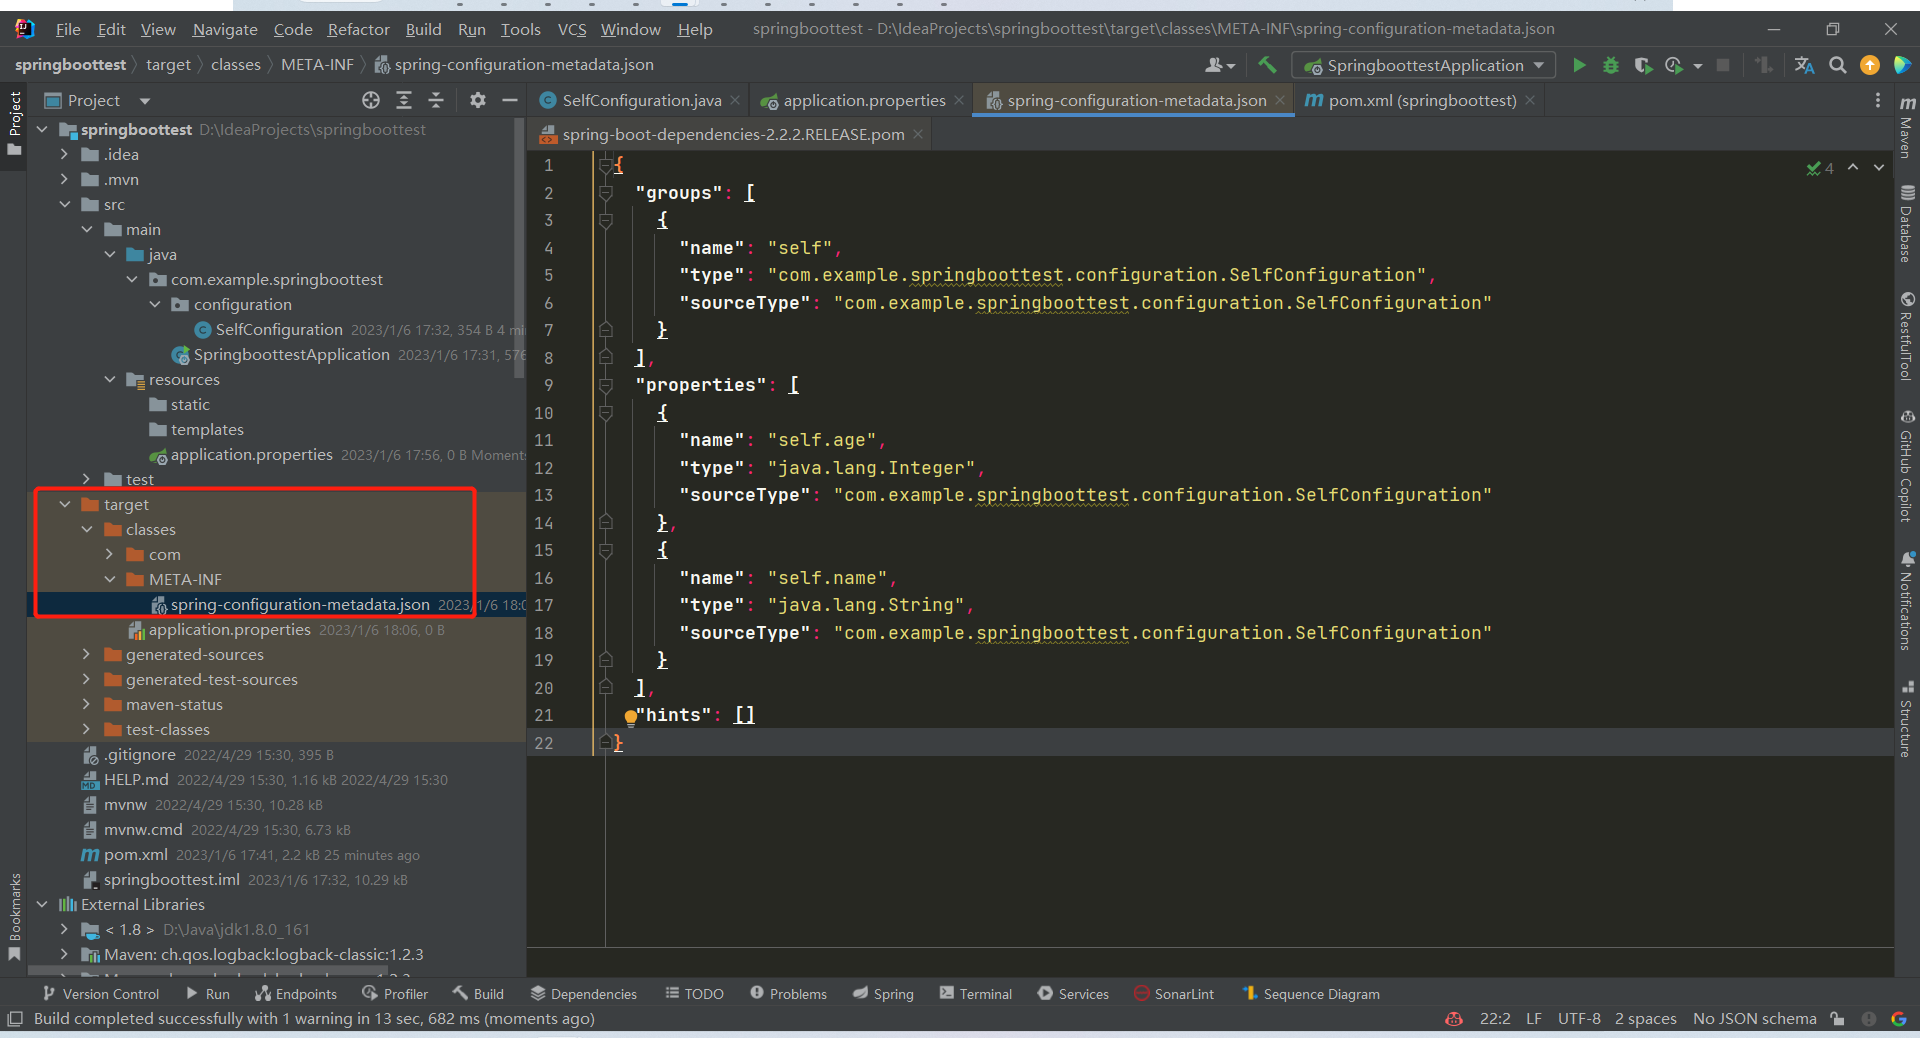This screenshot has width=1920, height=1038.
Task: Select HELP.md in the project tree
Action: click(136, 779)
